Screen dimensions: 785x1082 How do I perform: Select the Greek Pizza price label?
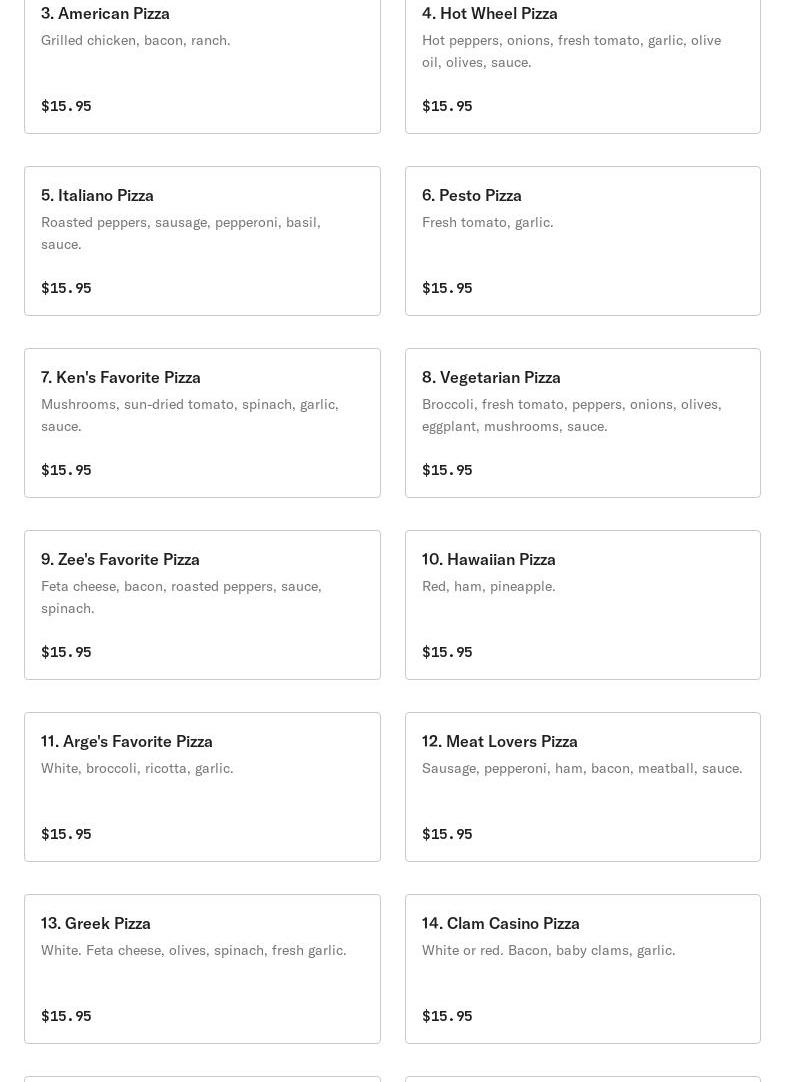pos(66,1016)
